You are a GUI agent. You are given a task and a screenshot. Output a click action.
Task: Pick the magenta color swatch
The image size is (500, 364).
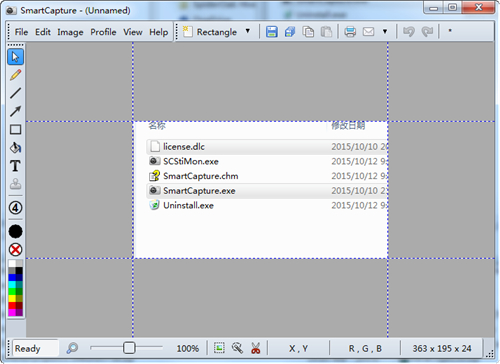tap(12, 313)
